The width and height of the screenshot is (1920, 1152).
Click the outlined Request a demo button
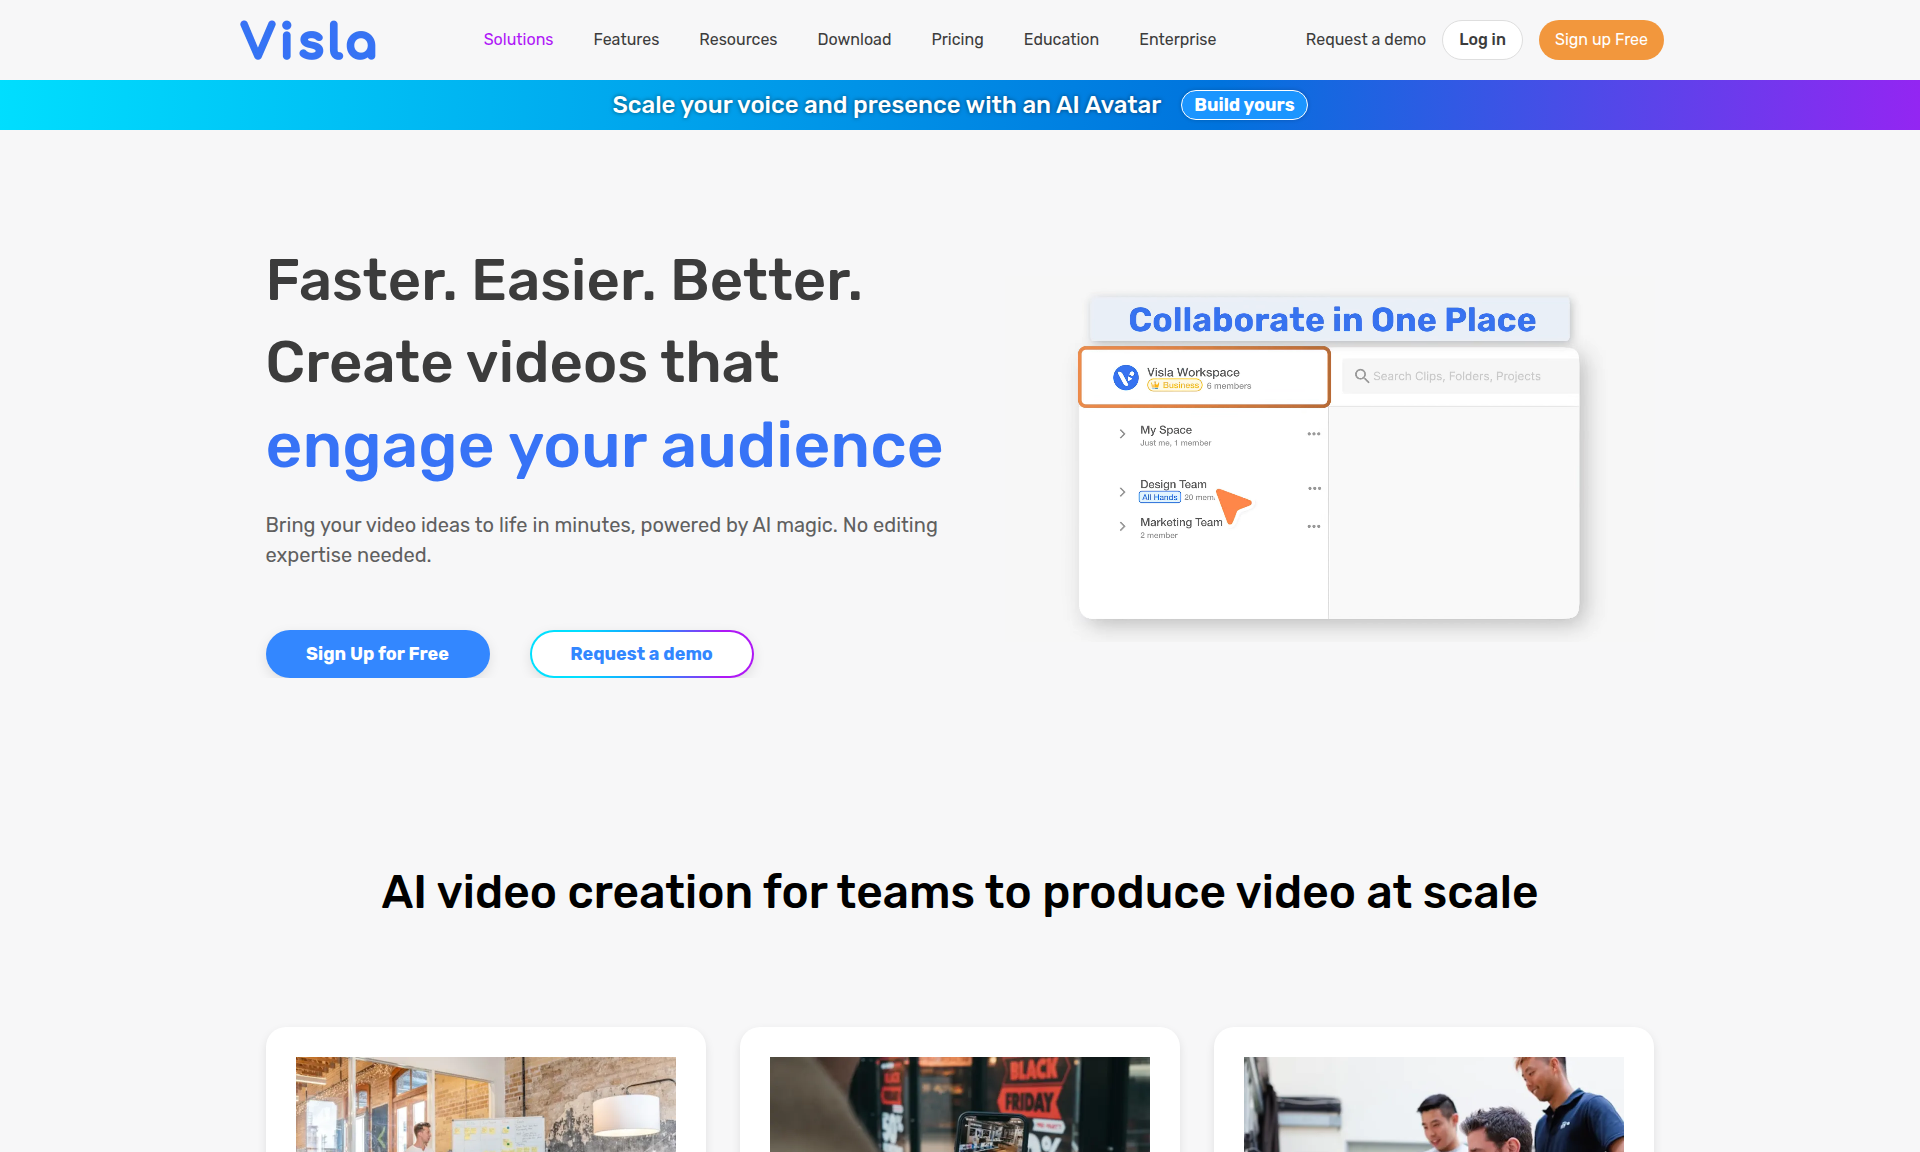[x=641, y=654]
